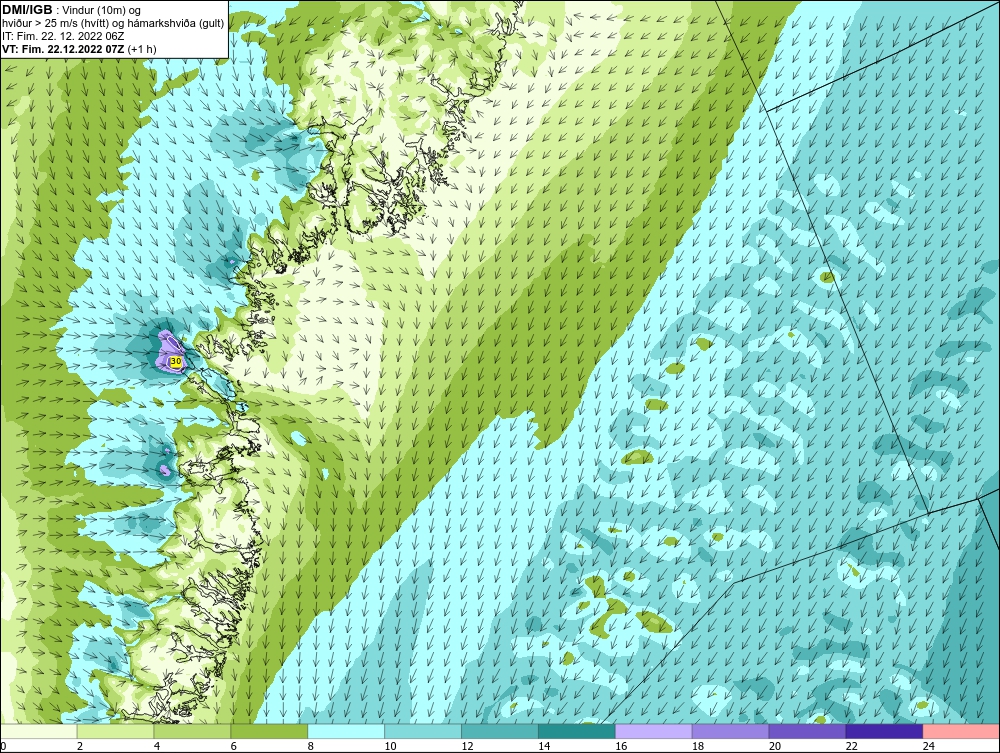Click the 'VT: Fim. 22.12.2022 07Z' line
This screenshot has height=753, width=1000.
click(64, 49)
